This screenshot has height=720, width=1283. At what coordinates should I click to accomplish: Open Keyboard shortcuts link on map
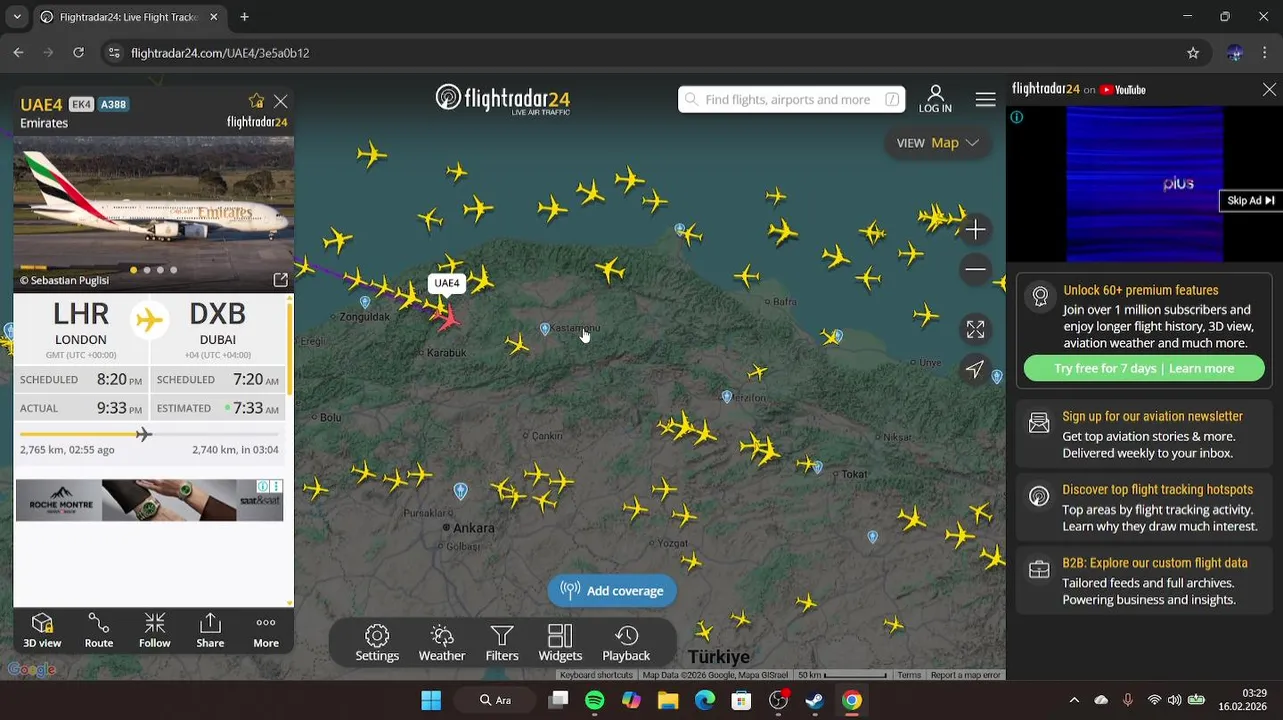coord(596,675)
